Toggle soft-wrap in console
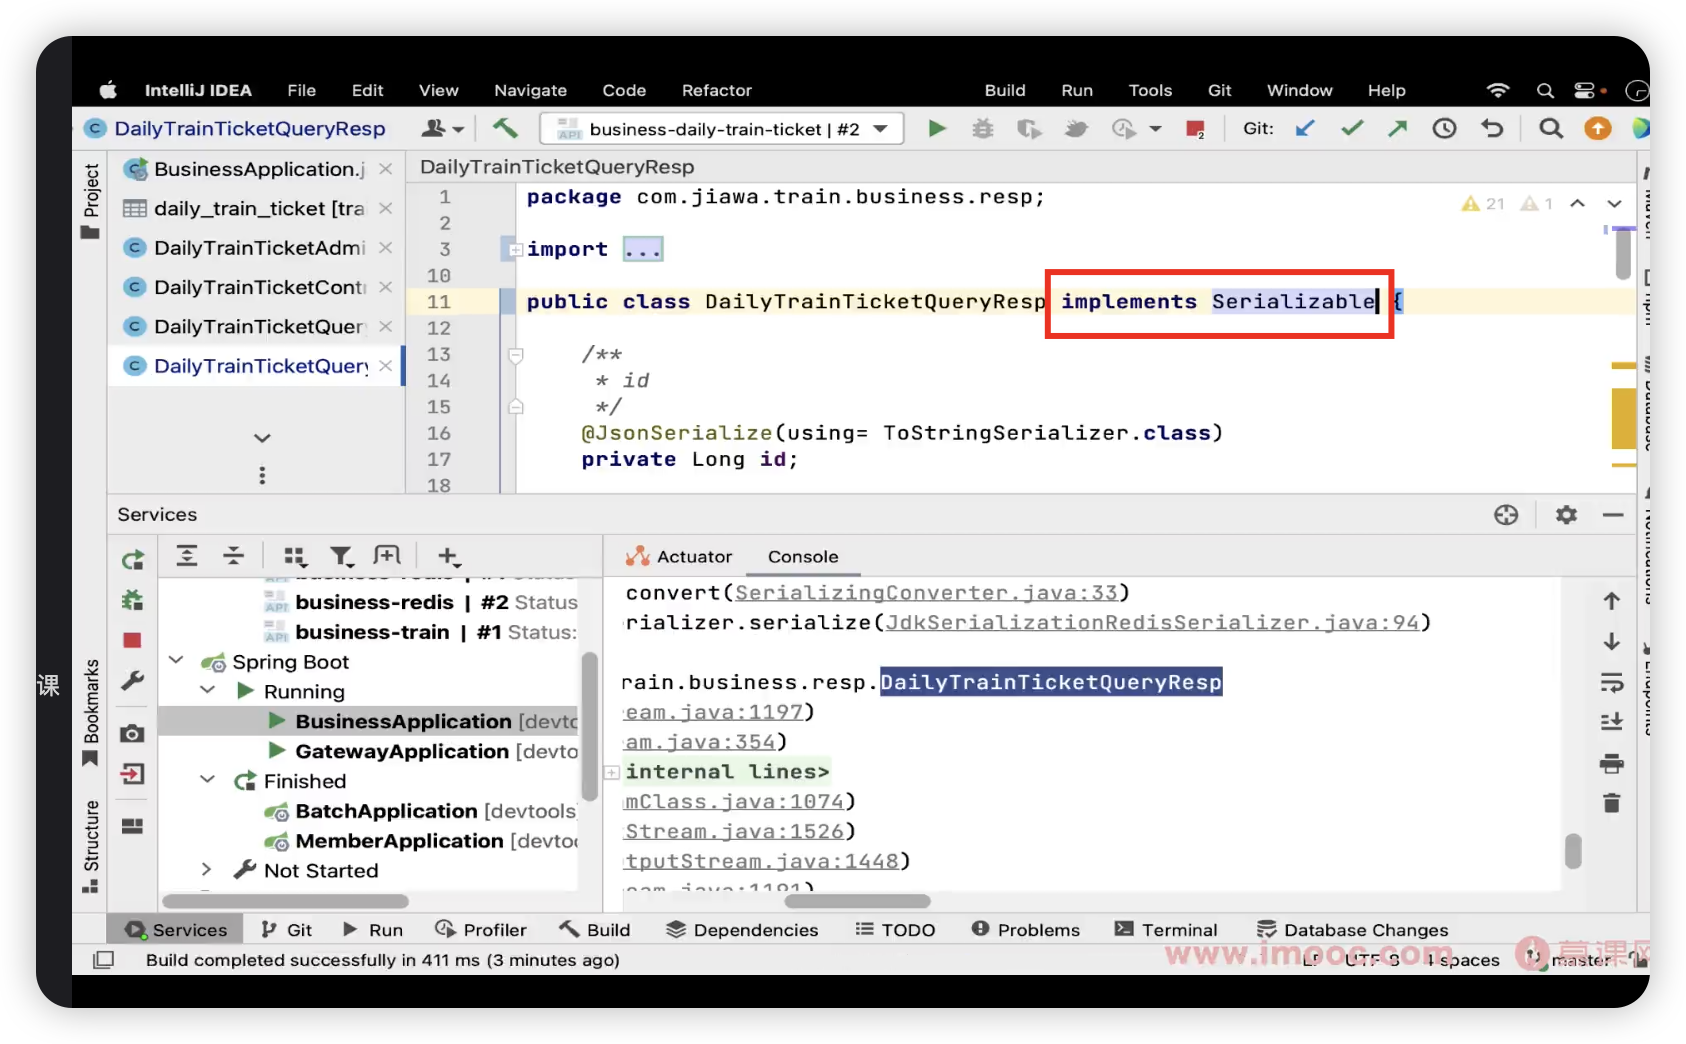 click(x=1612, y=682)
